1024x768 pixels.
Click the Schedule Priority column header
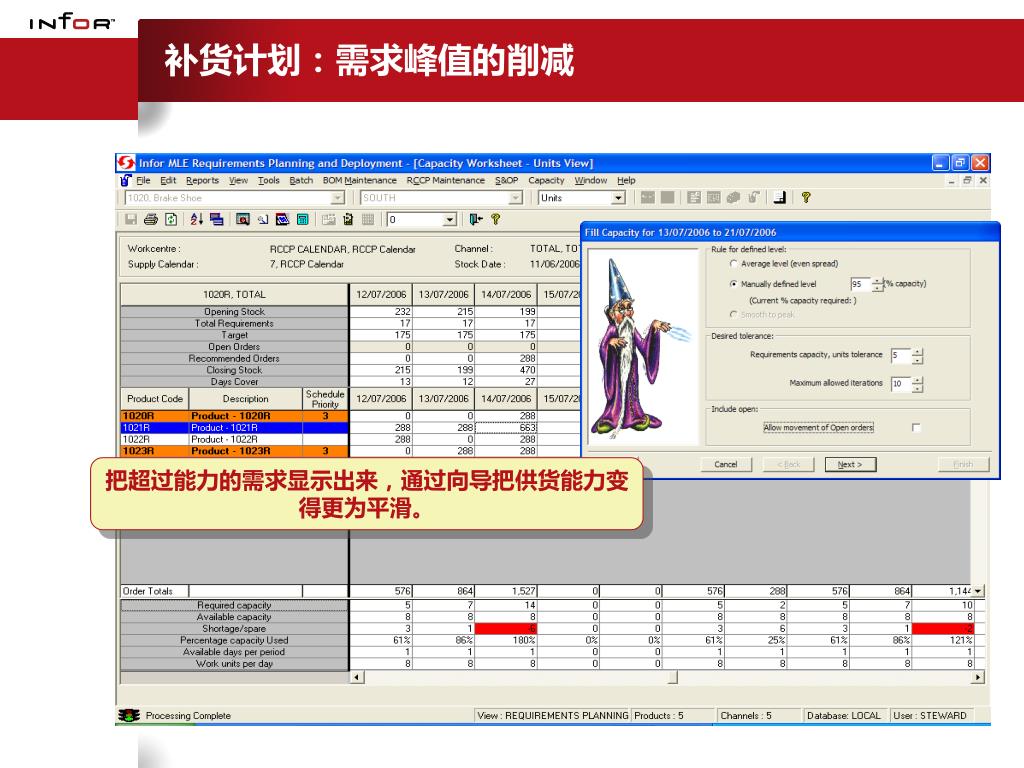coord(325,399)
